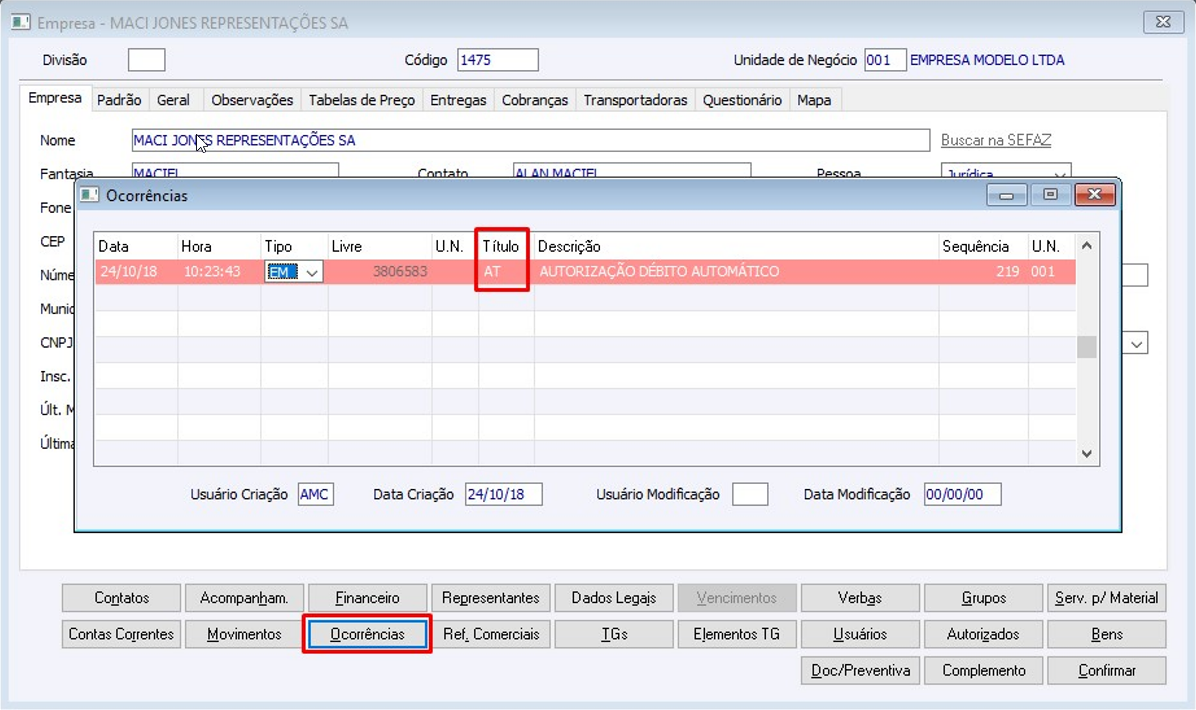The width and height of the screenshot is (1196, 710).
Task: Expand the Tipo dropdown showing EM
Action: (x=311, y=272)
